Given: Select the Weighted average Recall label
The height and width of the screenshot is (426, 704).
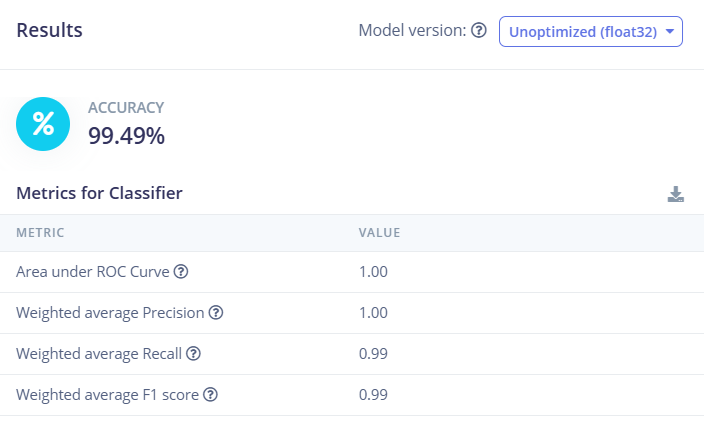Looking at the screenshot, I should click(x=99, y=354).
